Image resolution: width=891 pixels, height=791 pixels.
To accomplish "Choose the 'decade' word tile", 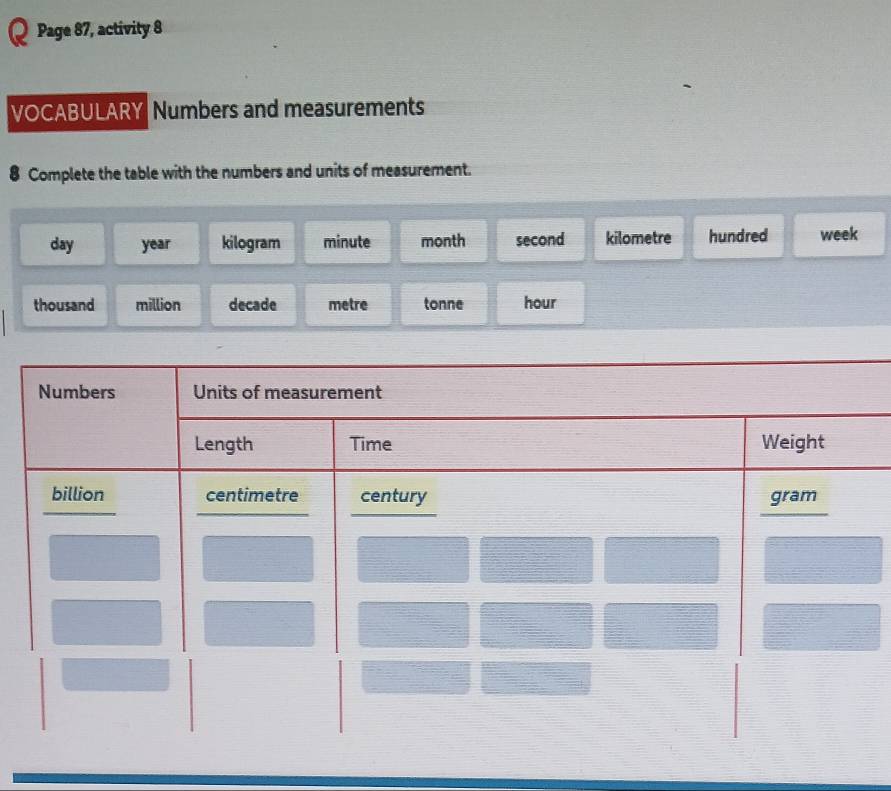I will click(x=253, y=305).
